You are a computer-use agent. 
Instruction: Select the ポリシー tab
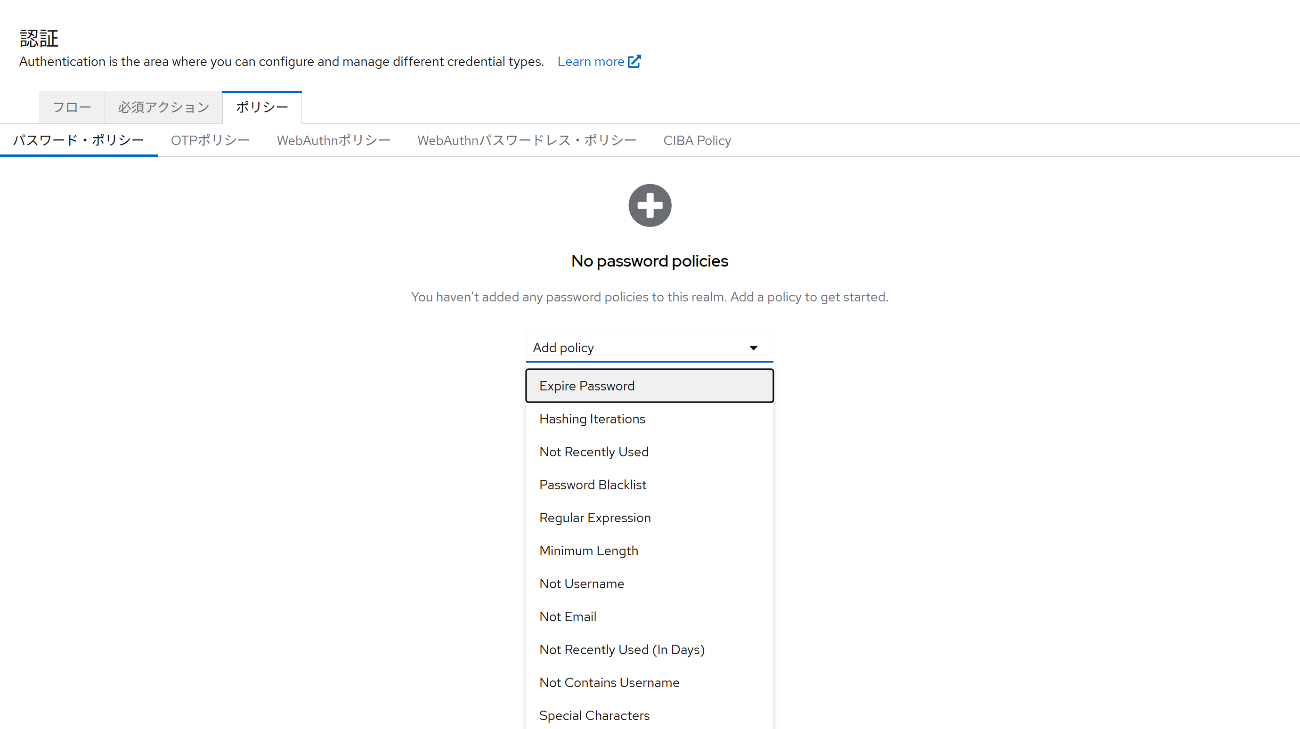coord(262,107)
